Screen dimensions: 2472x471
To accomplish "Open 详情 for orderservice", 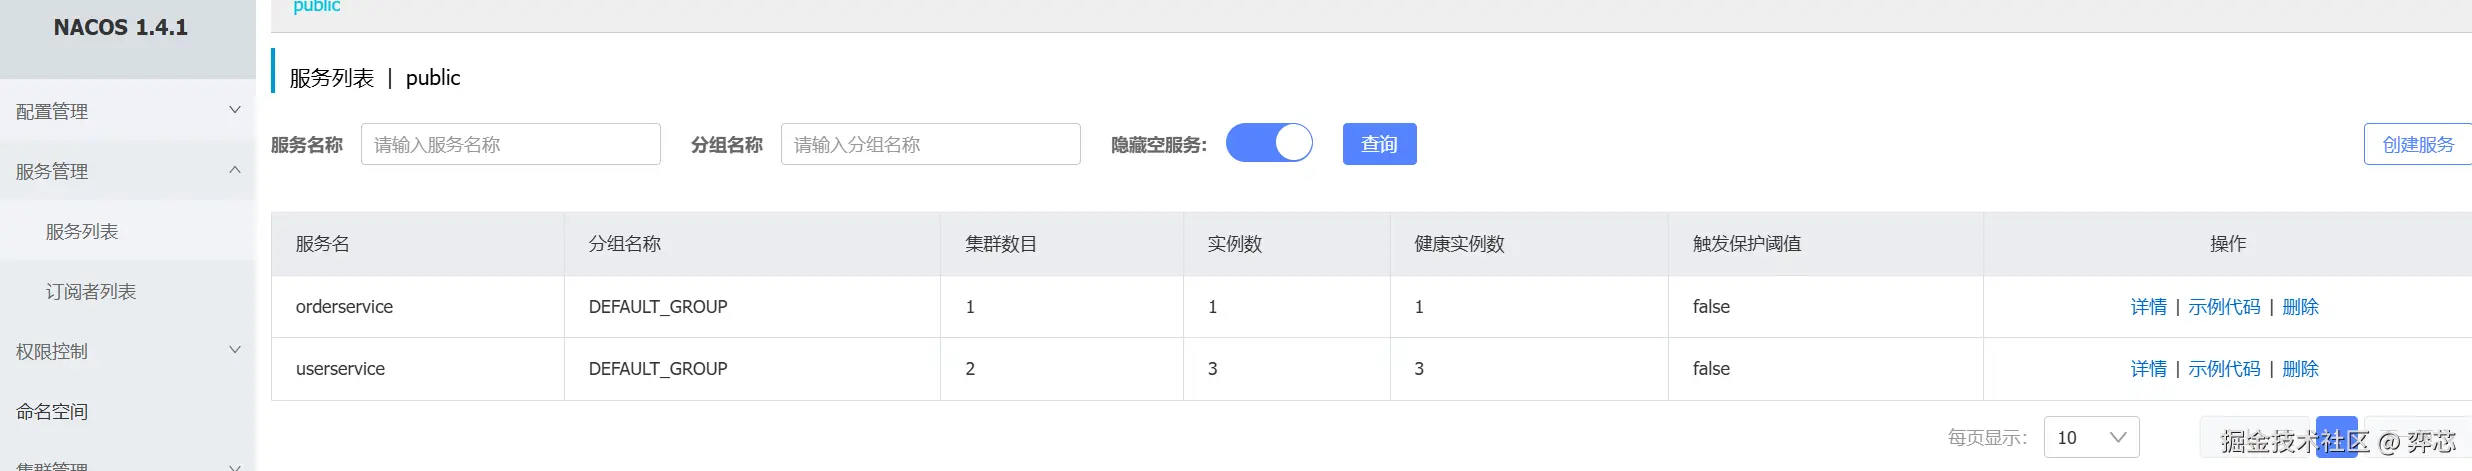I will point(2148,307).
